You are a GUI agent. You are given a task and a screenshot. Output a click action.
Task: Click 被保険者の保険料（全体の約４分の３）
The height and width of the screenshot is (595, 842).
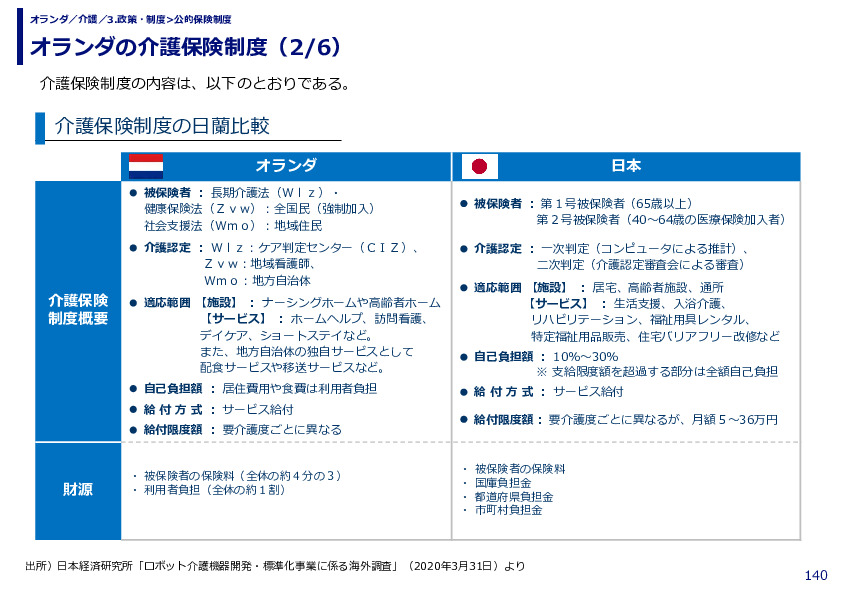[x=243, y=476]
